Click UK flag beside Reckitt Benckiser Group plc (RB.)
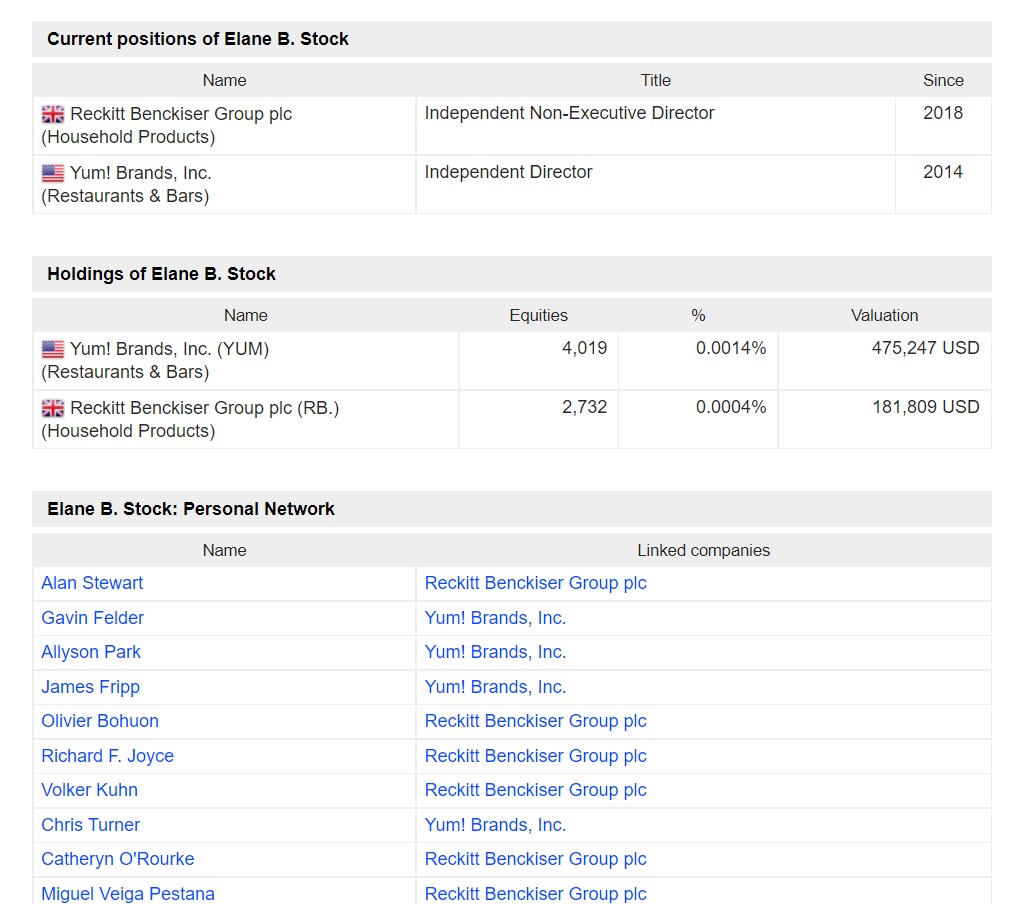Viewport: 1029px width, 904px height. point(52,408)
